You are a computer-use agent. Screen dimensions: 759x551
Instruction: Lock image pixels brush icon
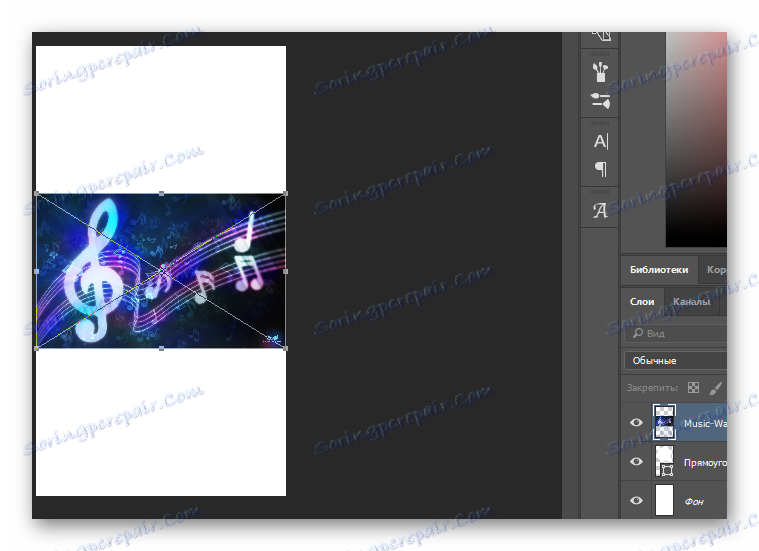pos(716,387)
